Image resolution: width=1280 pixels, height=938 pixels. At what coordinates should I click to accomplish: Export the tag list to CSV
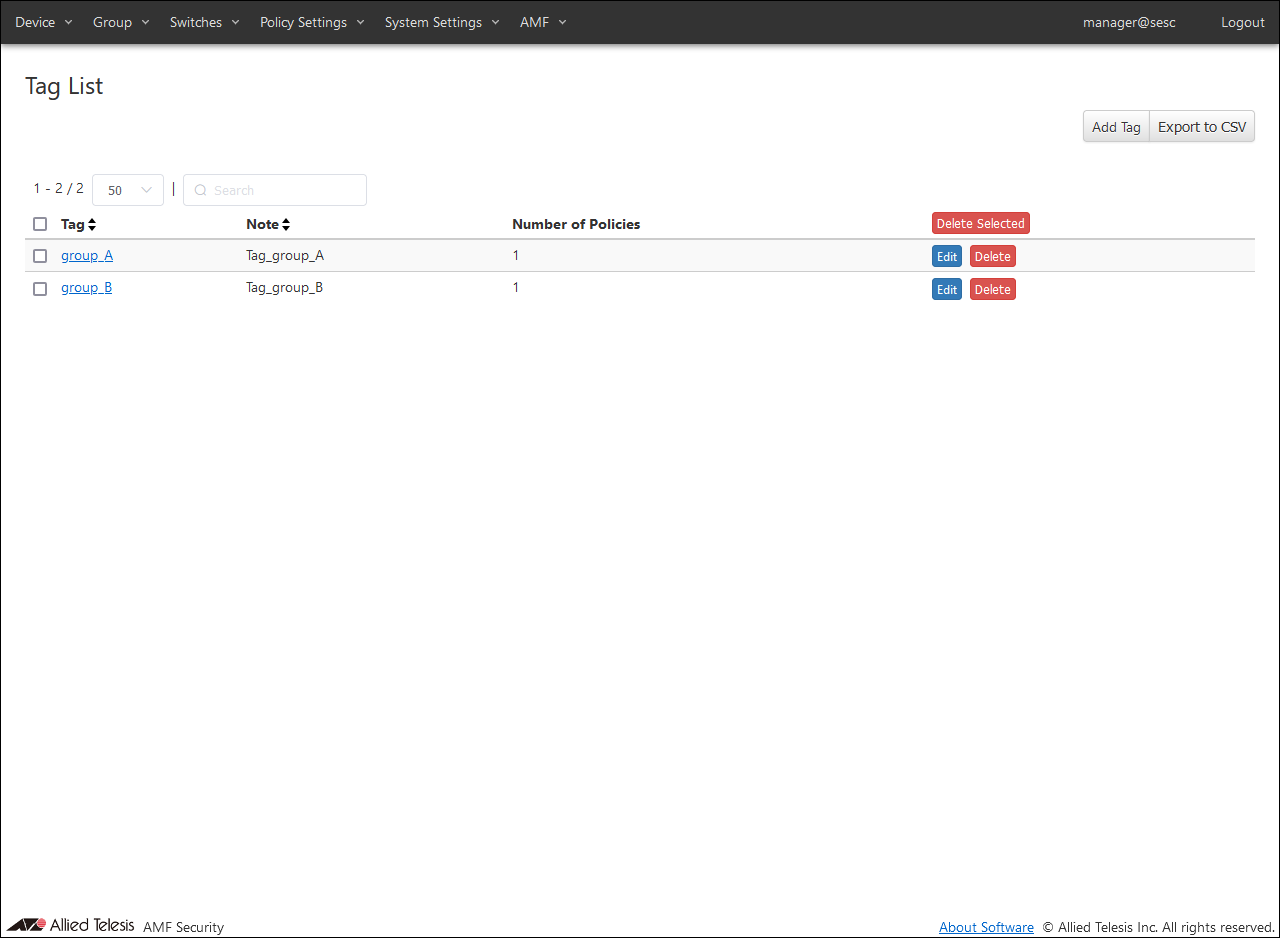tap(1202, 127)
